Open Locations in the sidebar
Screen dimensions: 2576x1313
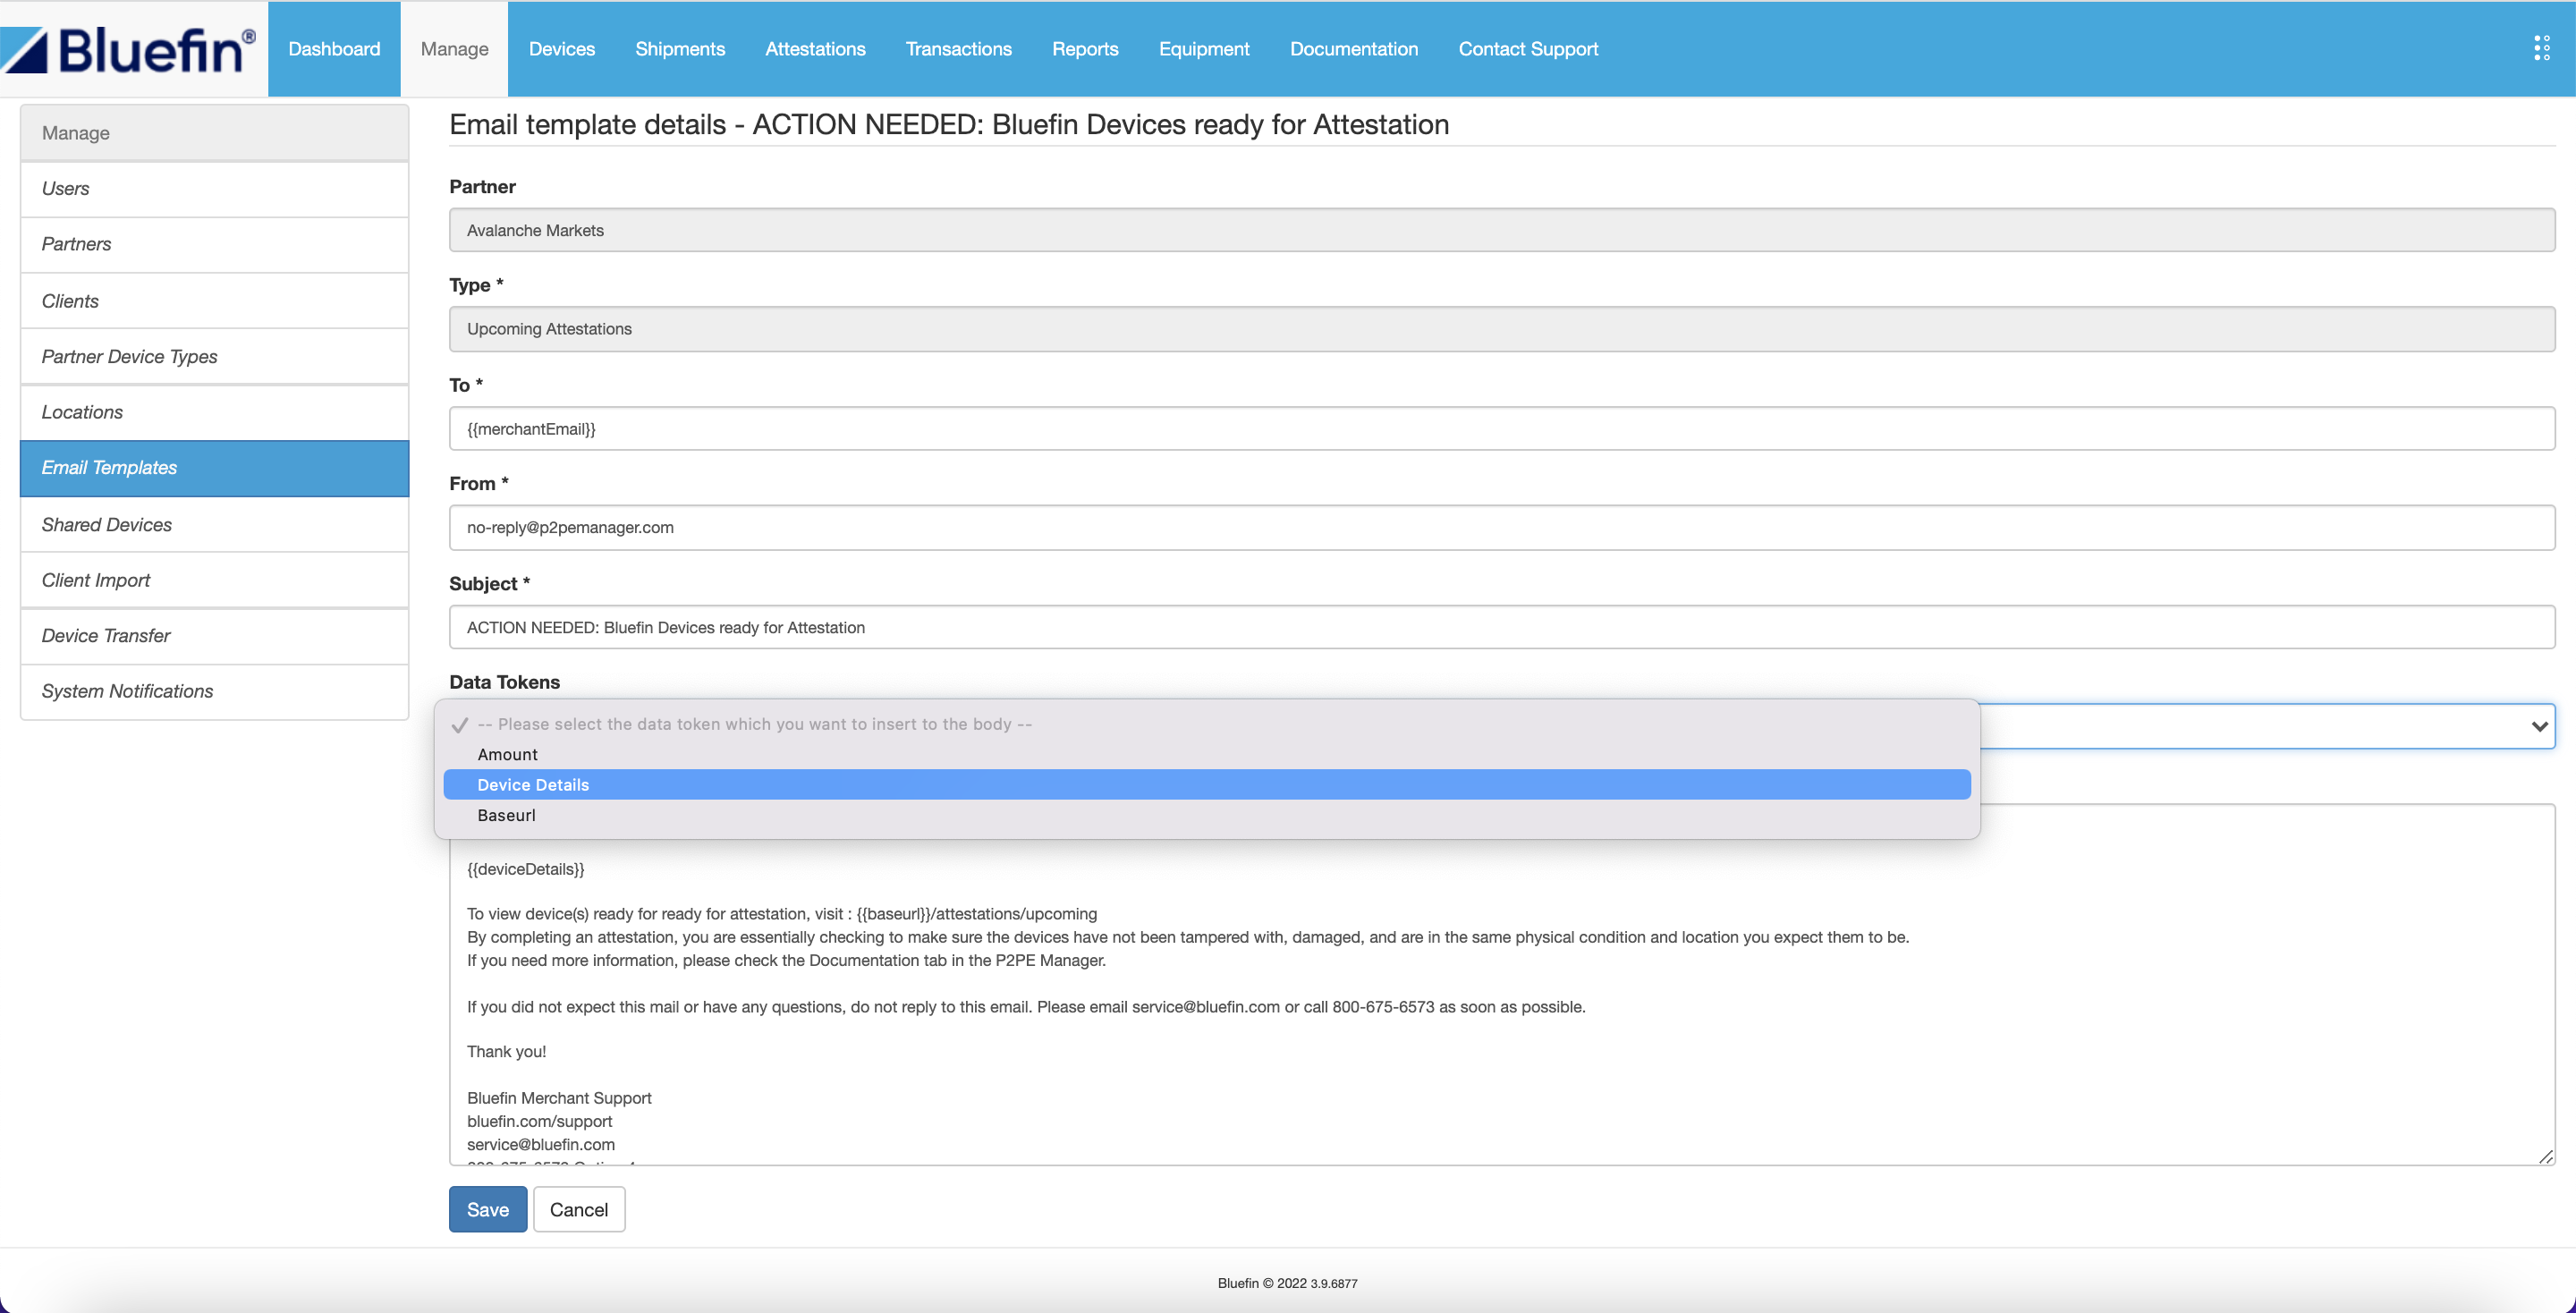[x=214, y=413]
